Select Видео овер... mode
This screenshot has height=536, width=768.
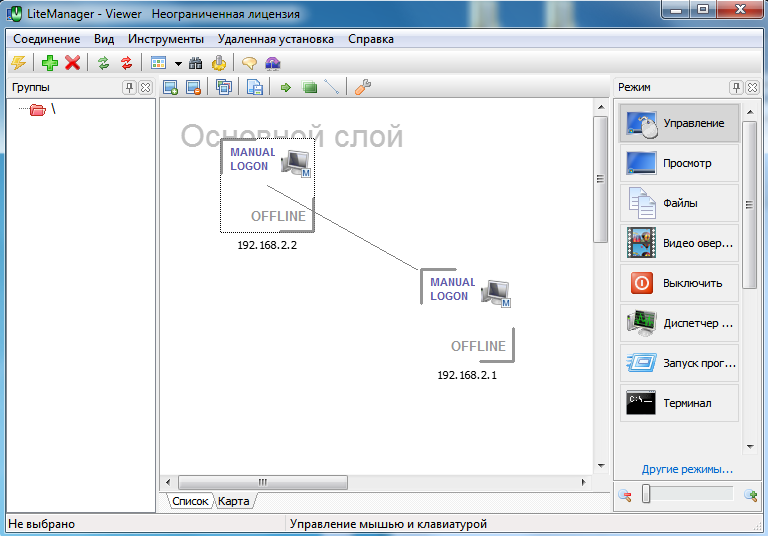(x=679, y=243)
